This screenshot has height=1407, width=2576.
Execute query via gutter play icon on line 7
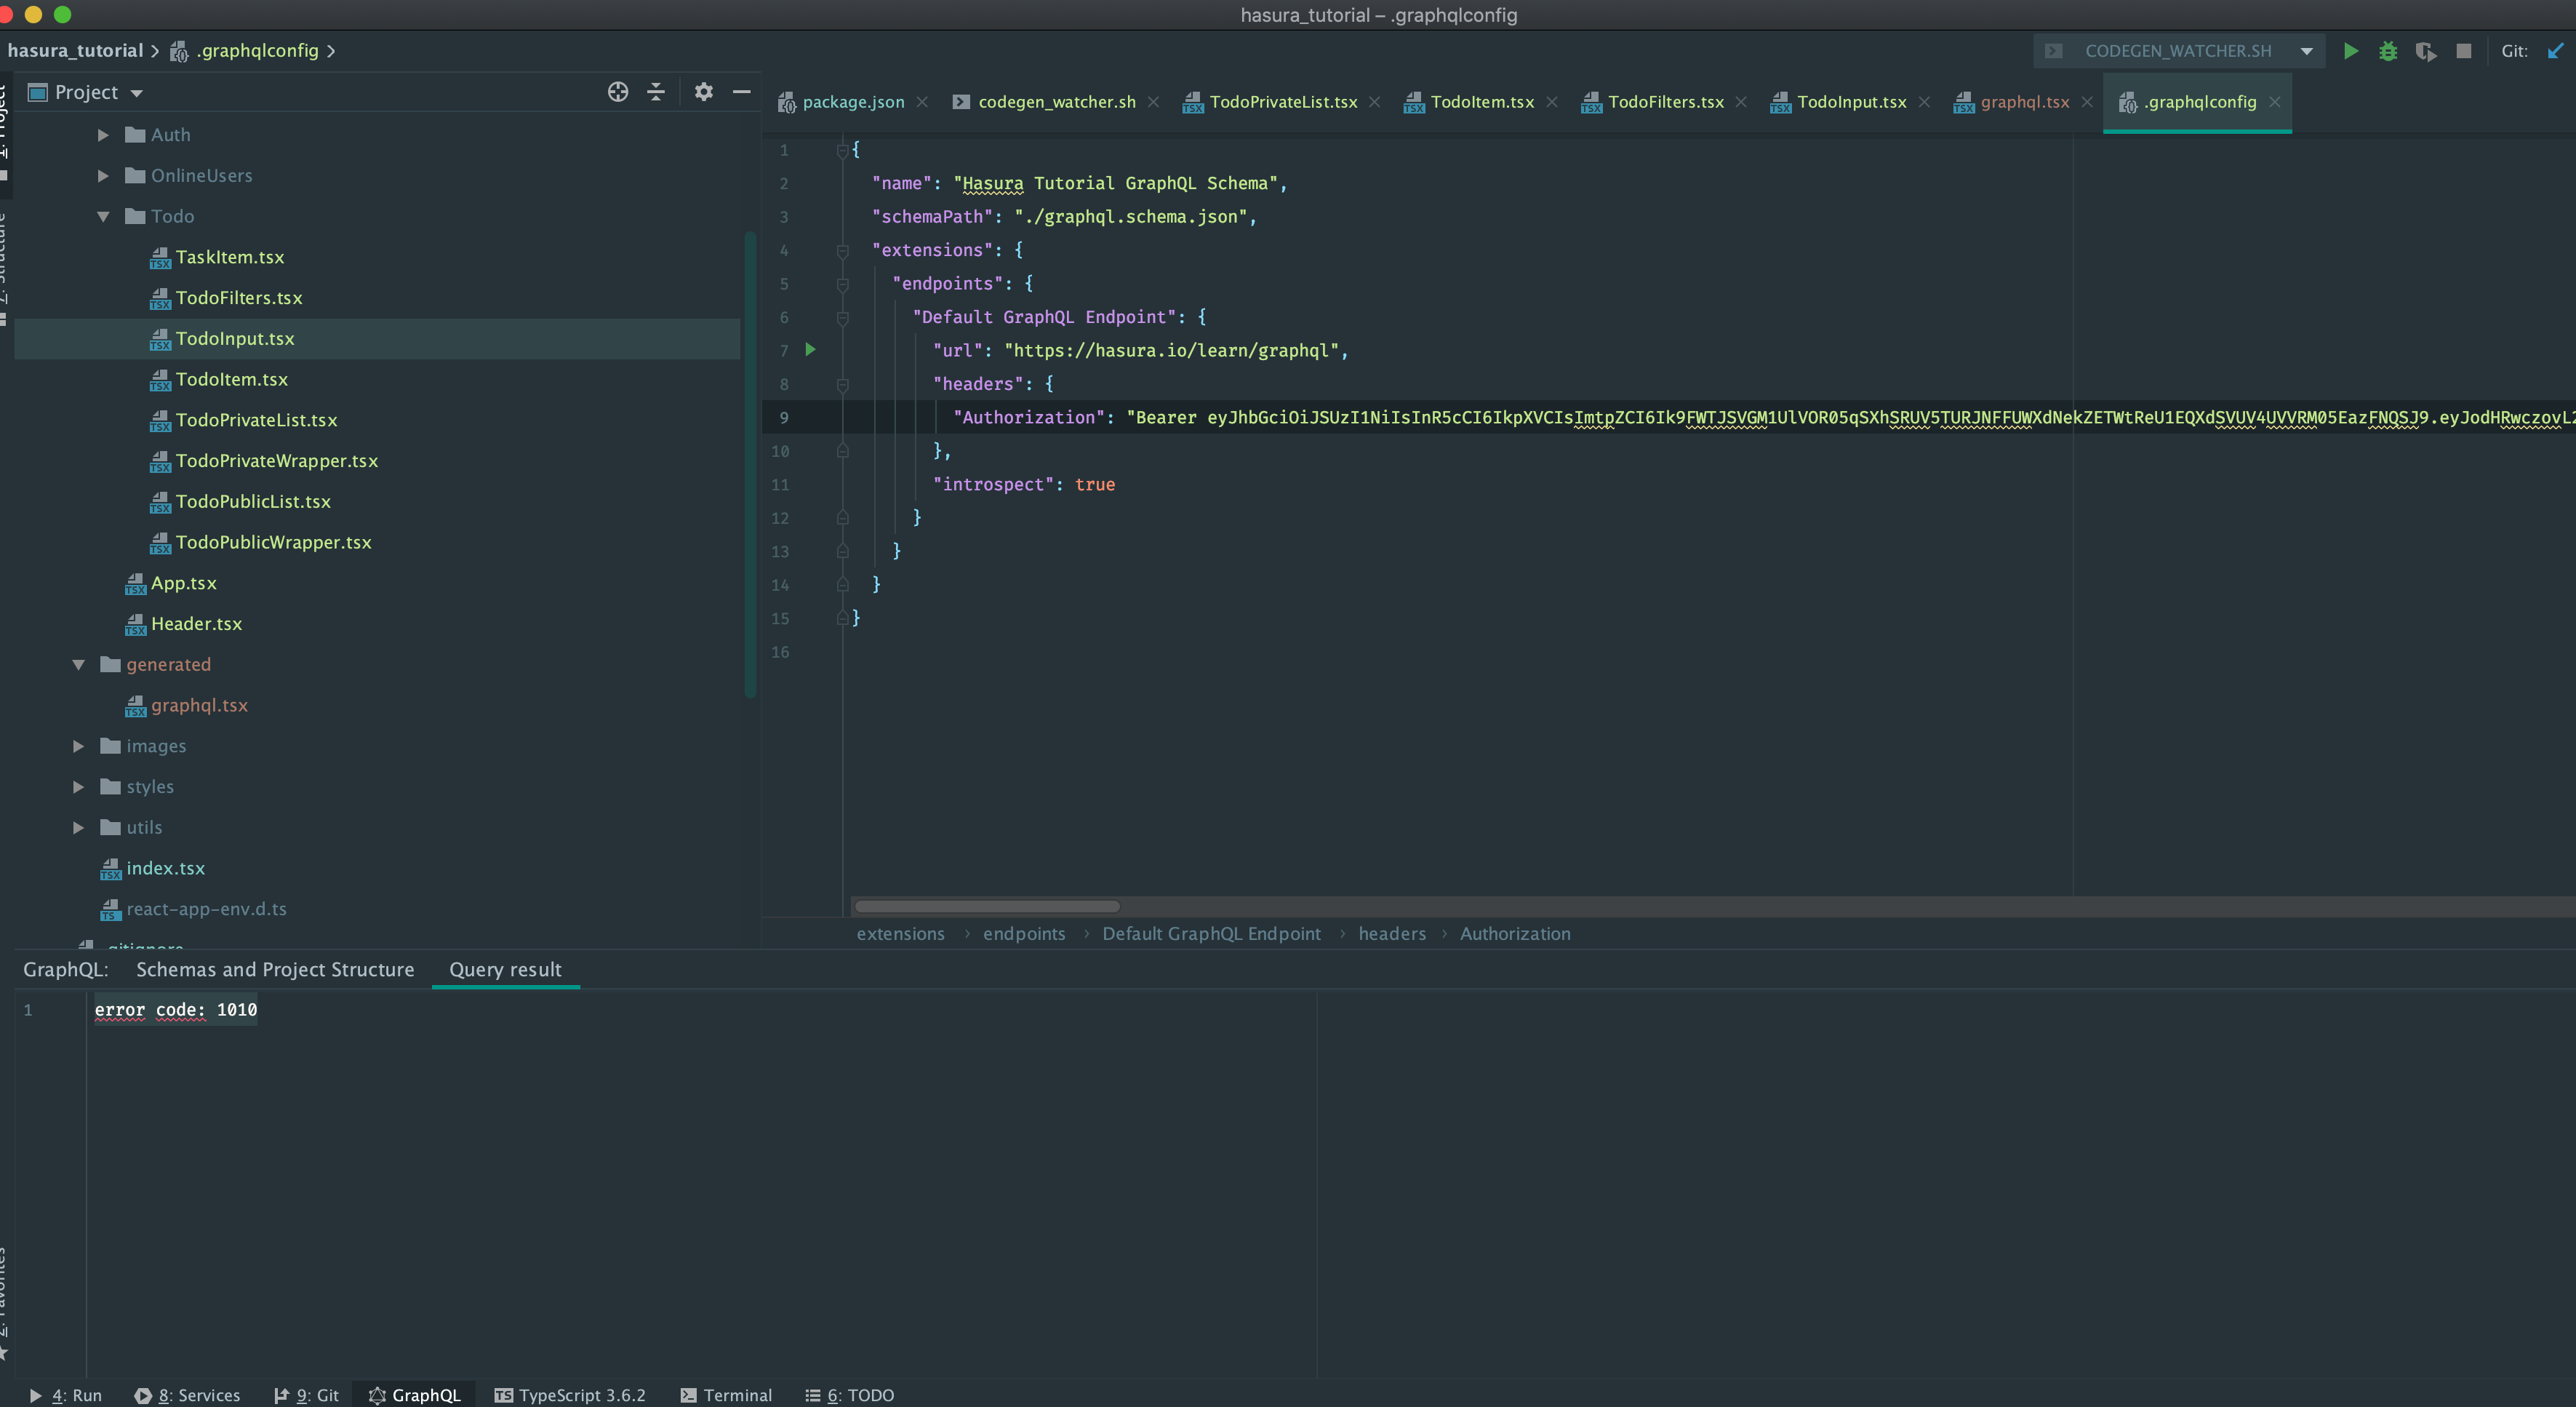810,350
